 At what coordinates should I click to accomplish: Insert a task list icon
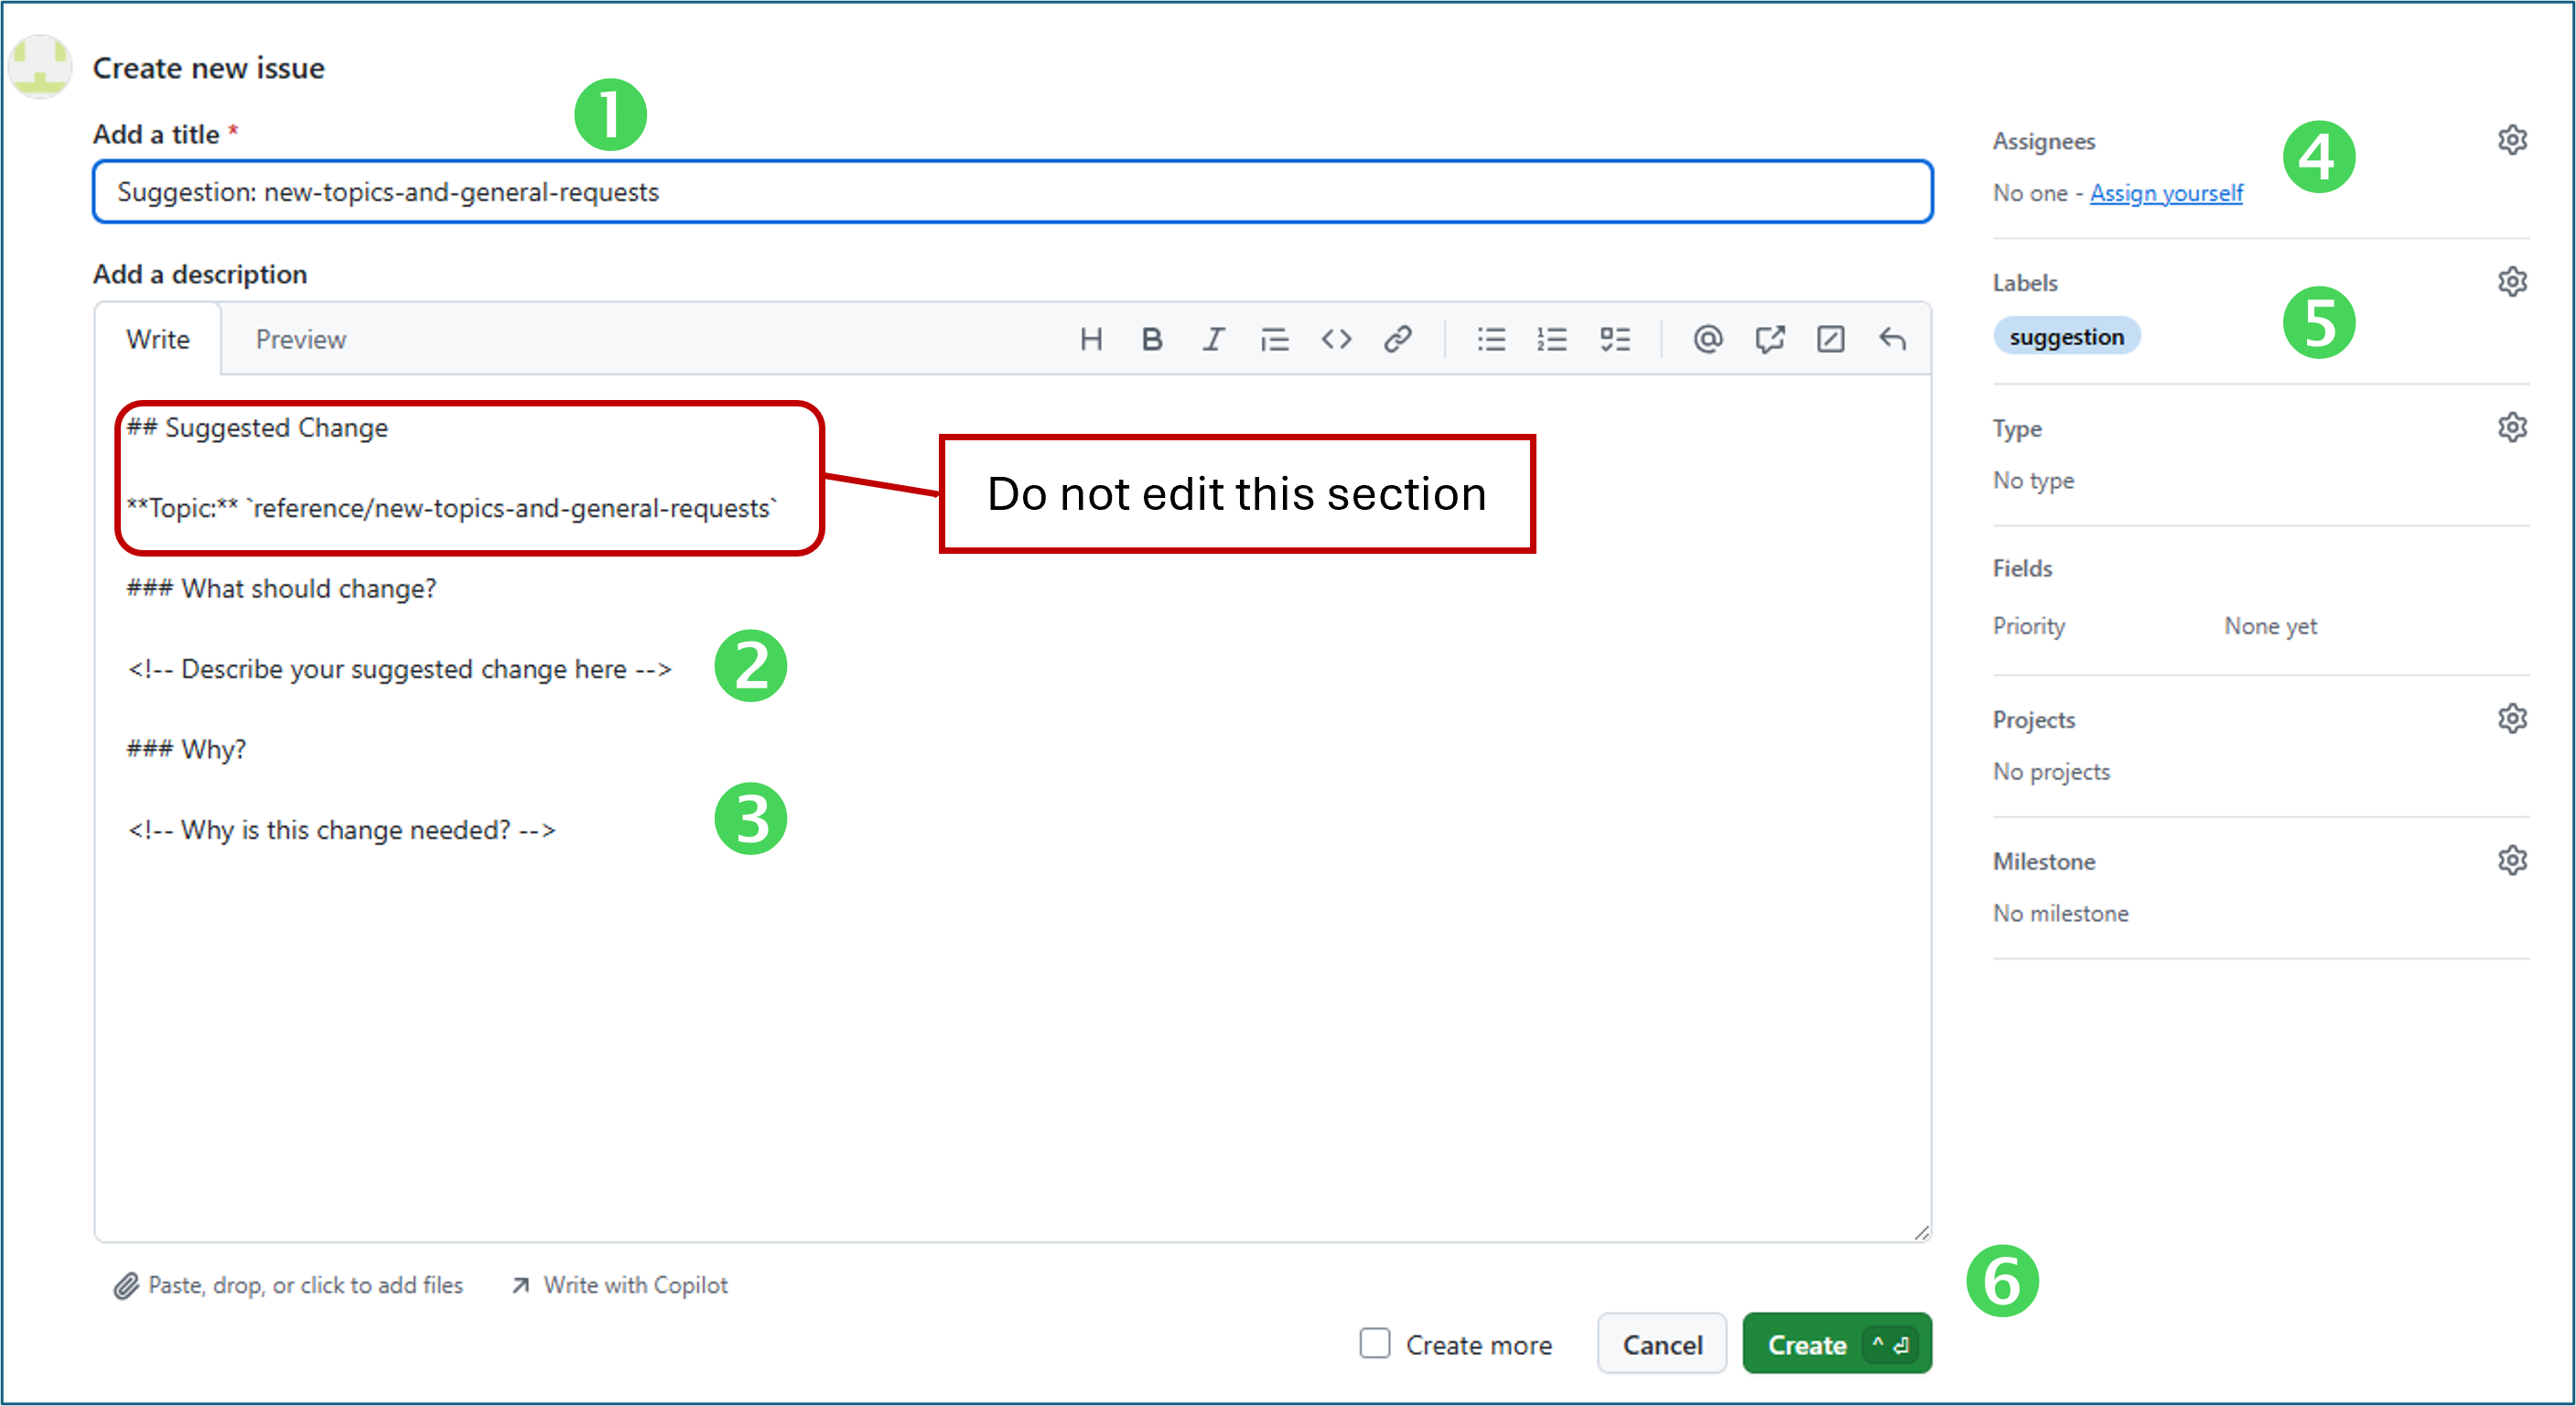(x=1614, y=340)
